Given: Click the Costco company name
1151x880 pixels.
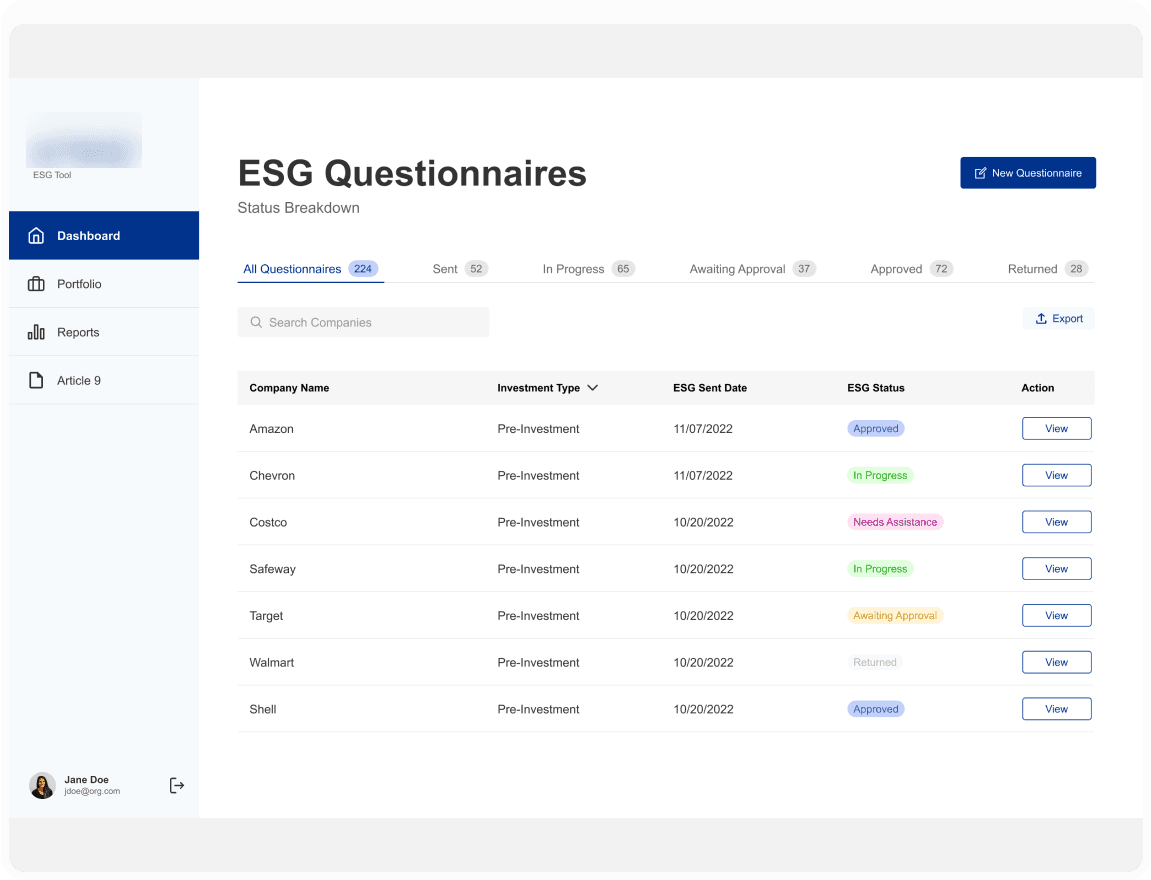Looking at the screenshot, I should point(268,522).
